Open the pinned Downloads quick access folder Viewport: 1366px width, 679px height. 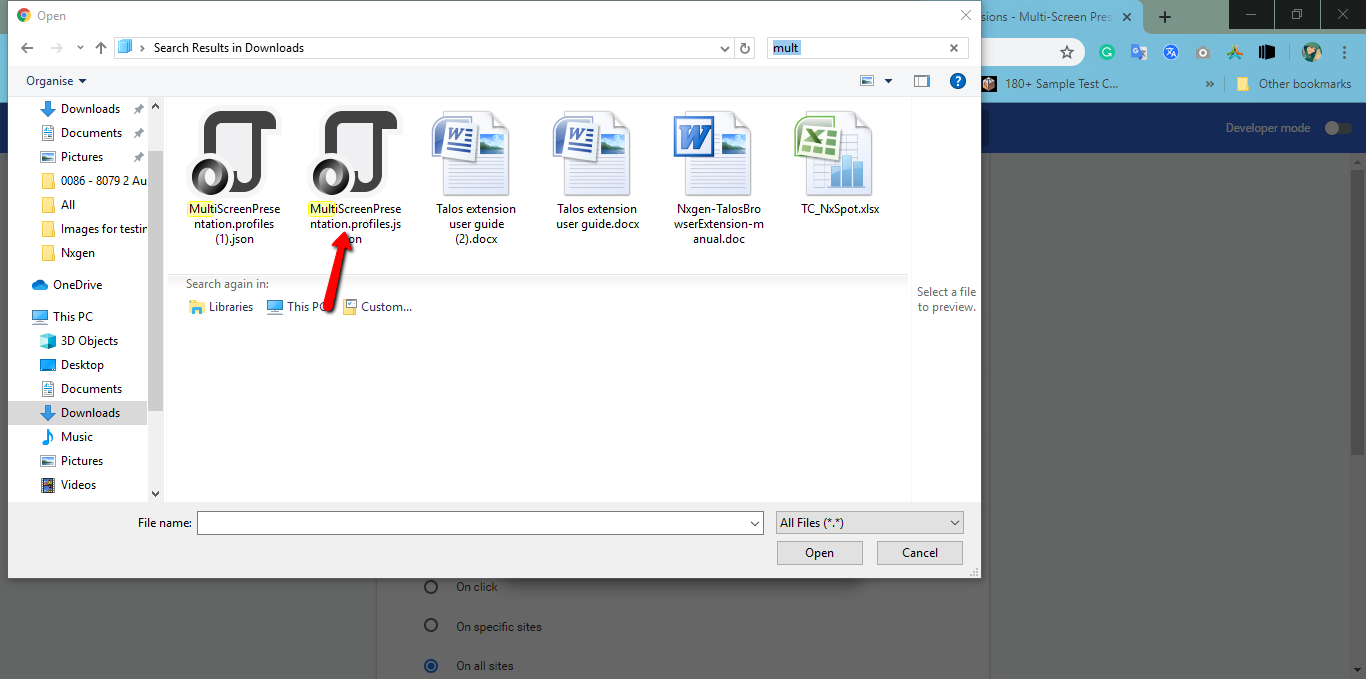tap(90, 109)
